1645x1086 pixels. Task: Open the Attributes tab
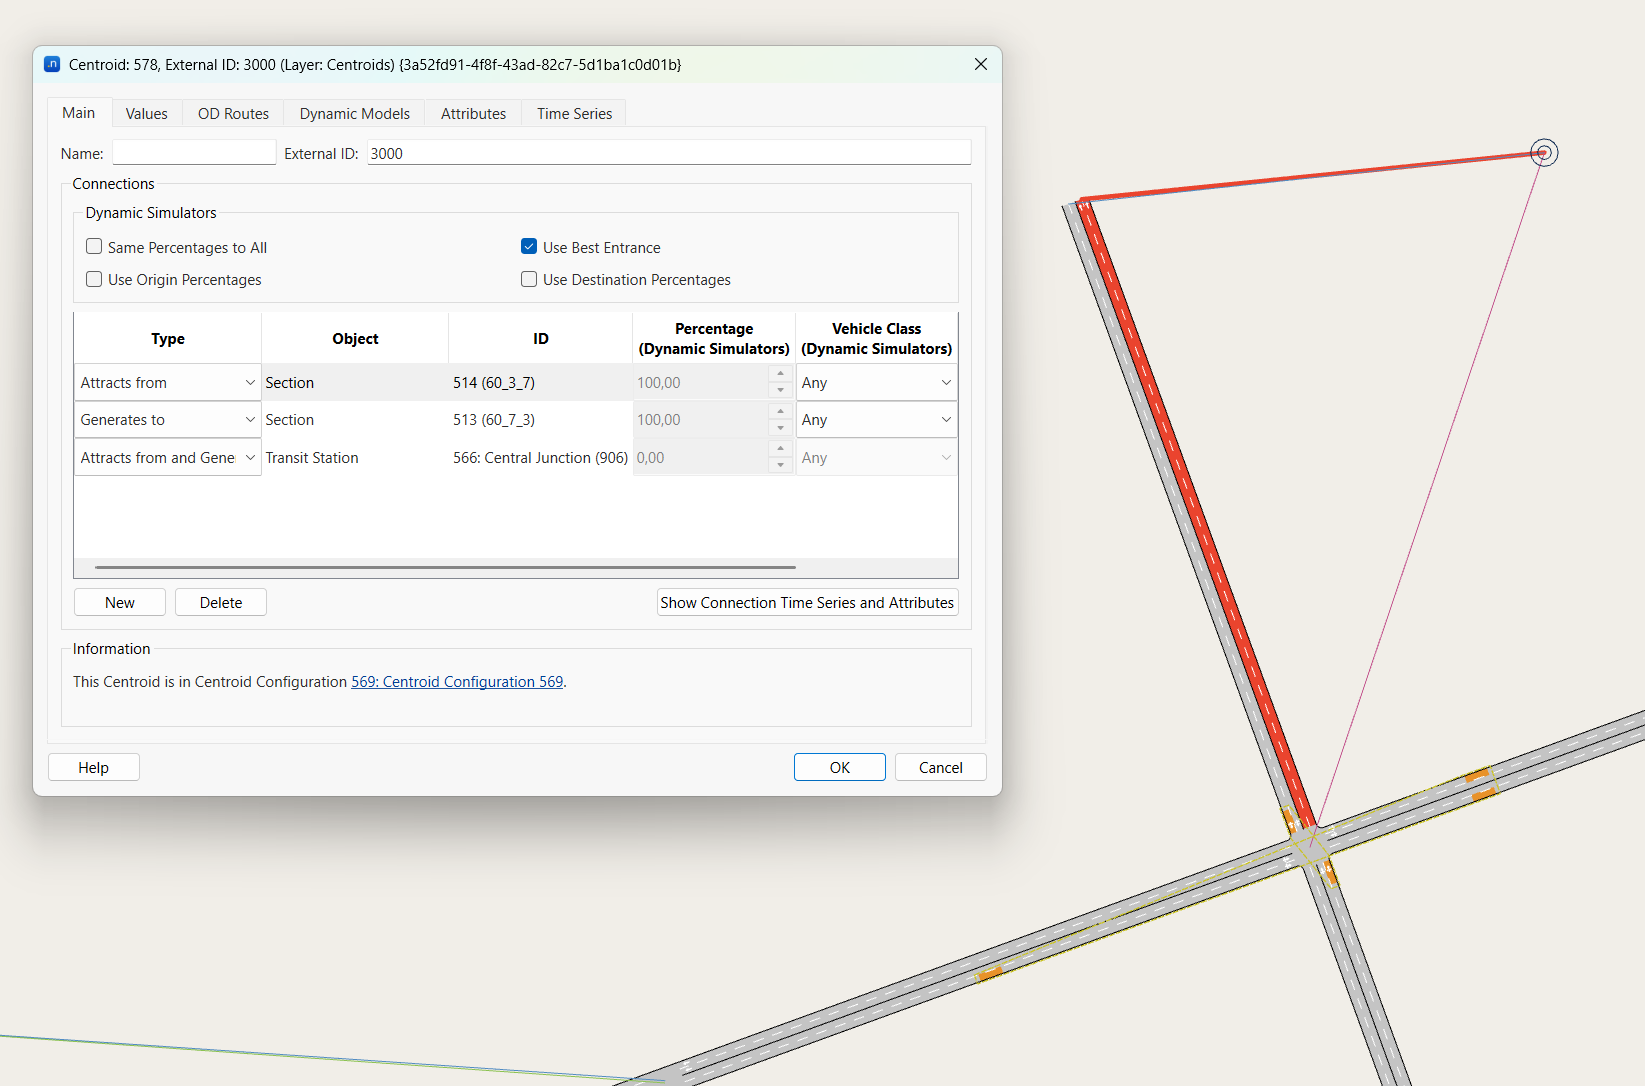[473, 113]
